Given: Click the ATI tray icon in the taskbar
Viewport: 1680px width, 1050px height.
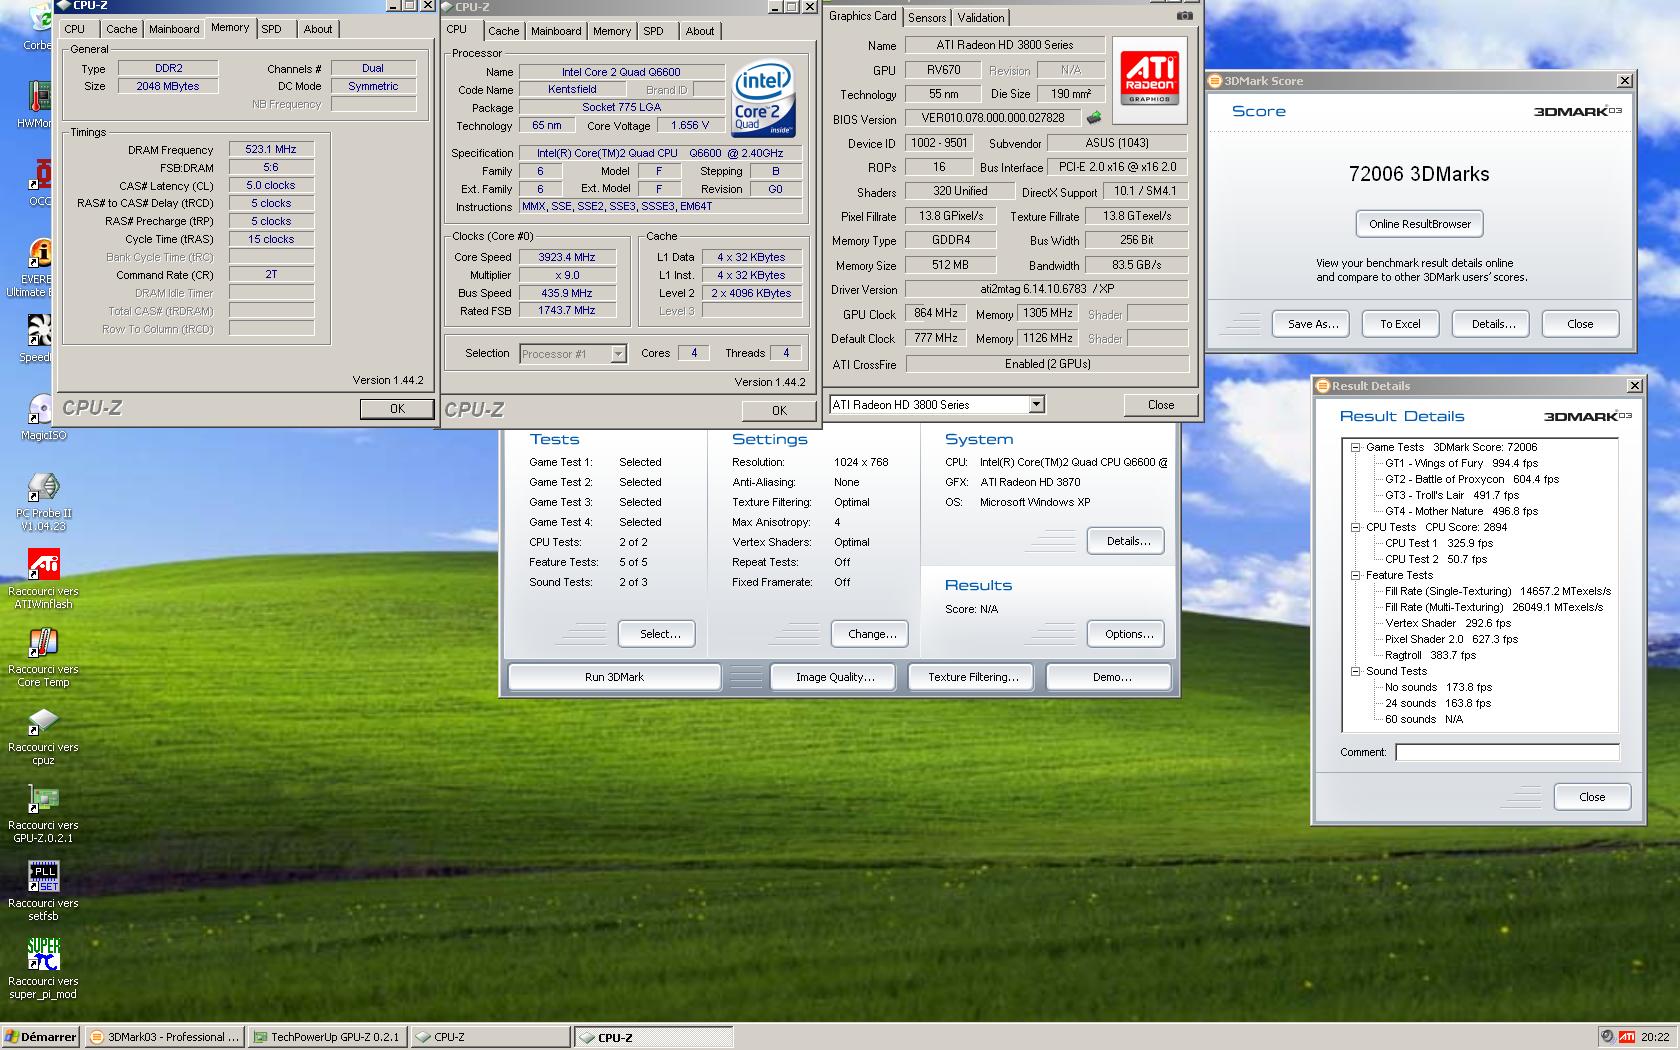Looking at the screenshot, I should click(1627, 1037).
